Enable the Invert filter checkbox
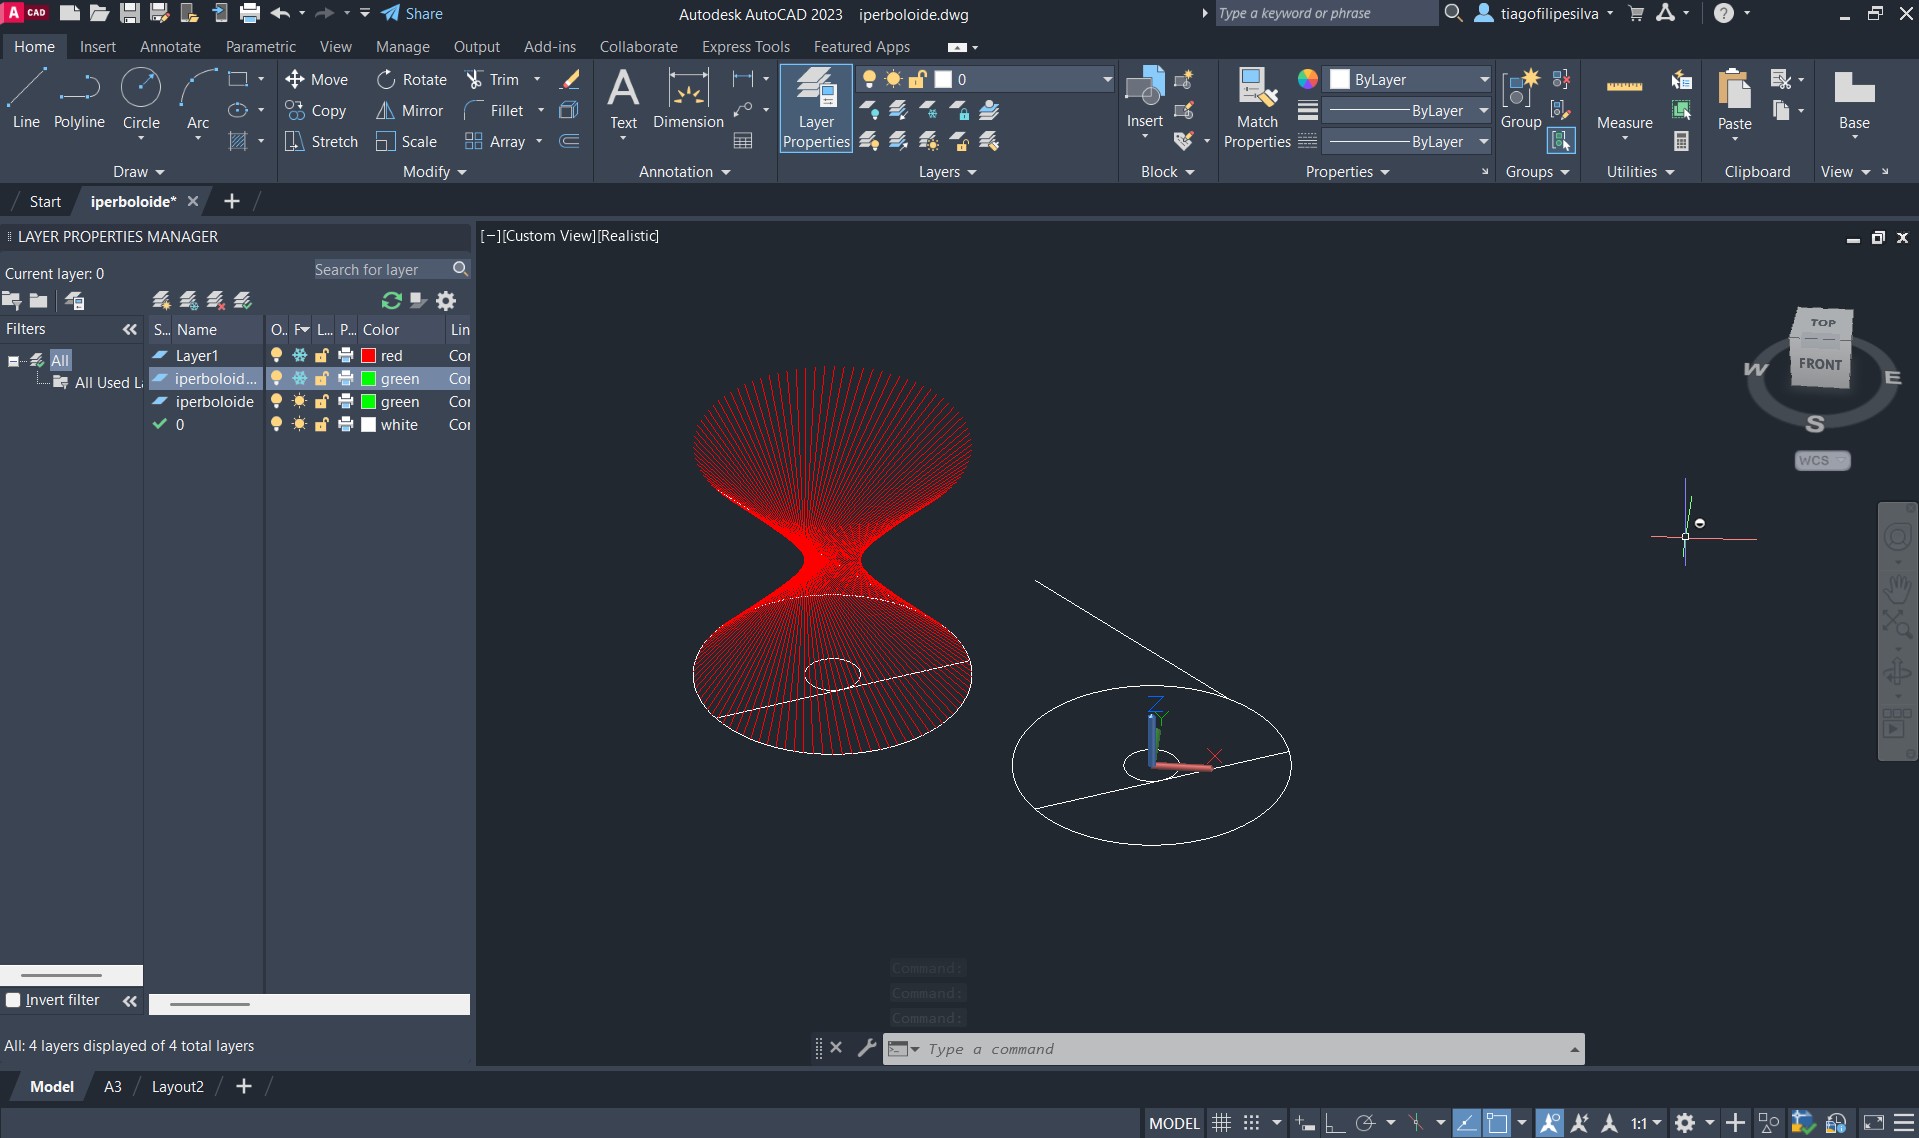Image resolution: width=1919 pixels, height=1138 pixels. (13, 1000)
